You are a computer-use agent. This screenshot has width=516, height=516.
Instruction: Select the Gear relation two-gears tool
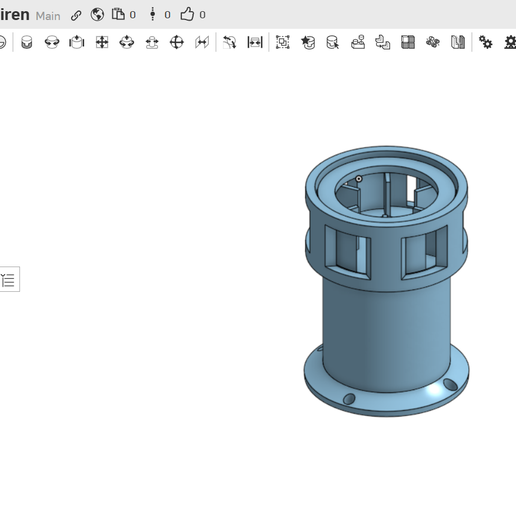(485, 43)
